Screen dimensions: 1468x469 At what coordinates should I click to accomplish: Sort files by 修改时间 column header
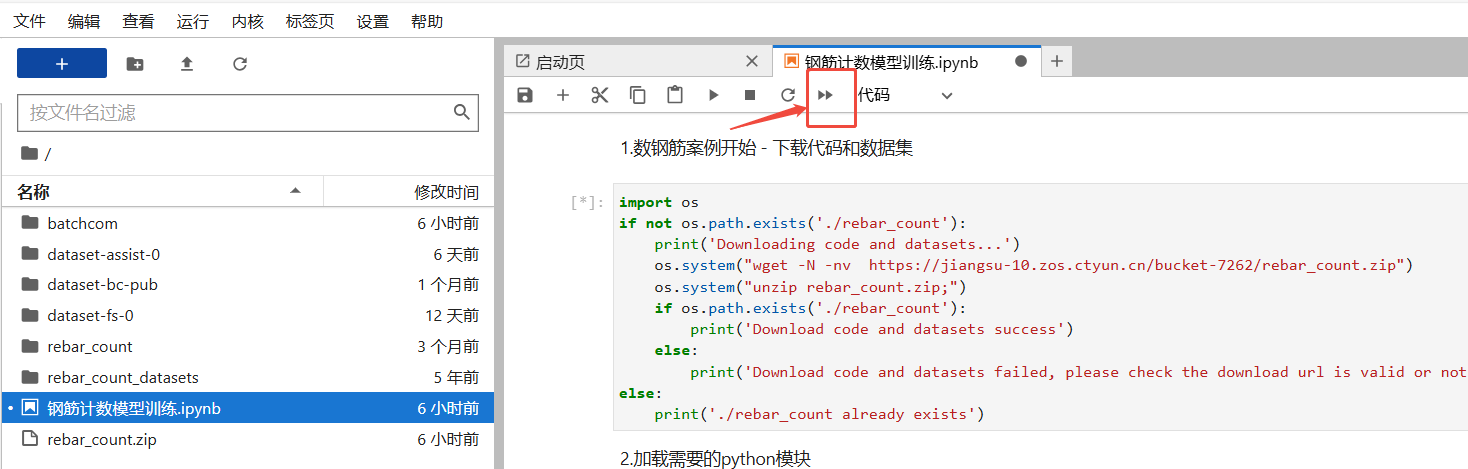point(407,191)
